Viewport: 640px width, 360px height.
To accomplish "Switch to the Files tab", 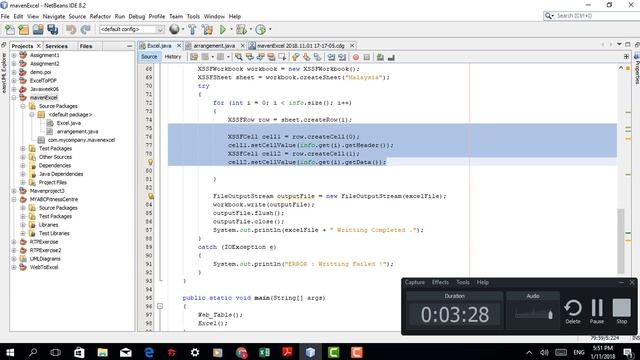I will coord(86,46).
